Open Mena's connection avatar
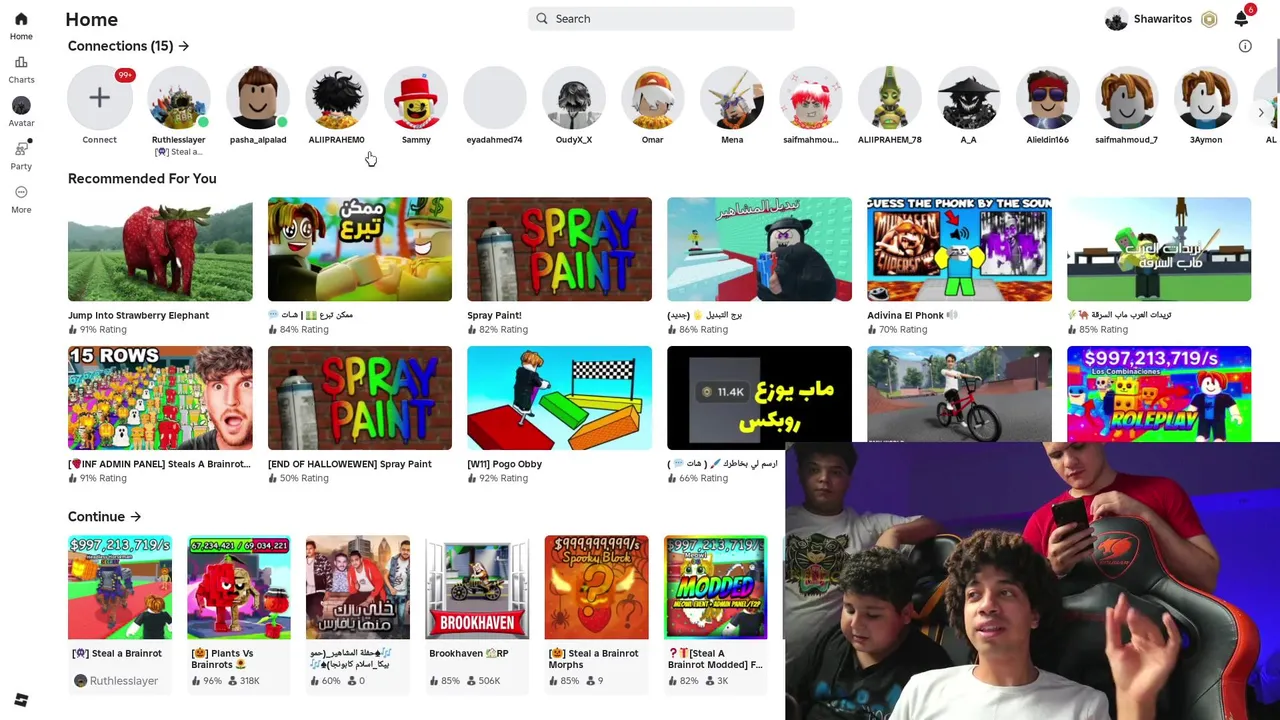The image size is (1280, 720). pyautogui.click(x=732, y=97)
